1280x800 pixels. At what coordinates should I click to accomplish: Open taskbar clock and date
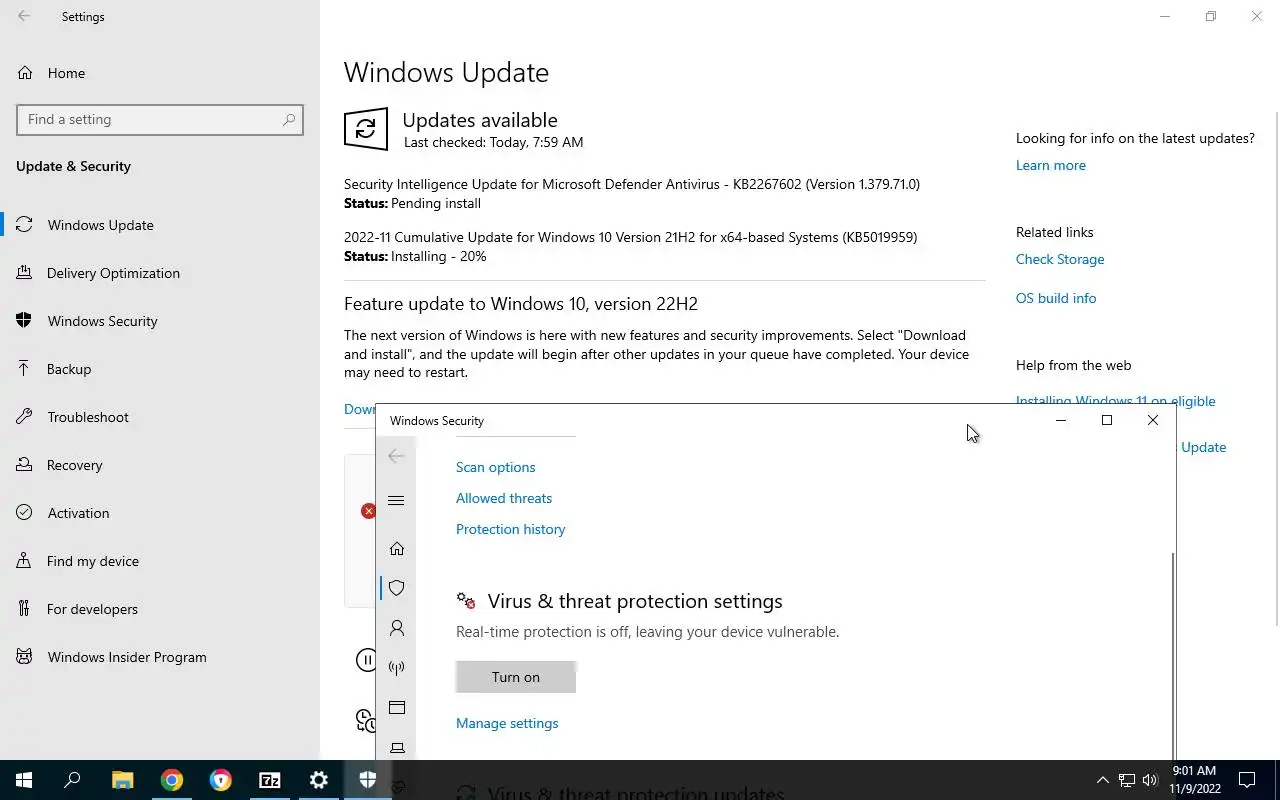pos(1195,780)
